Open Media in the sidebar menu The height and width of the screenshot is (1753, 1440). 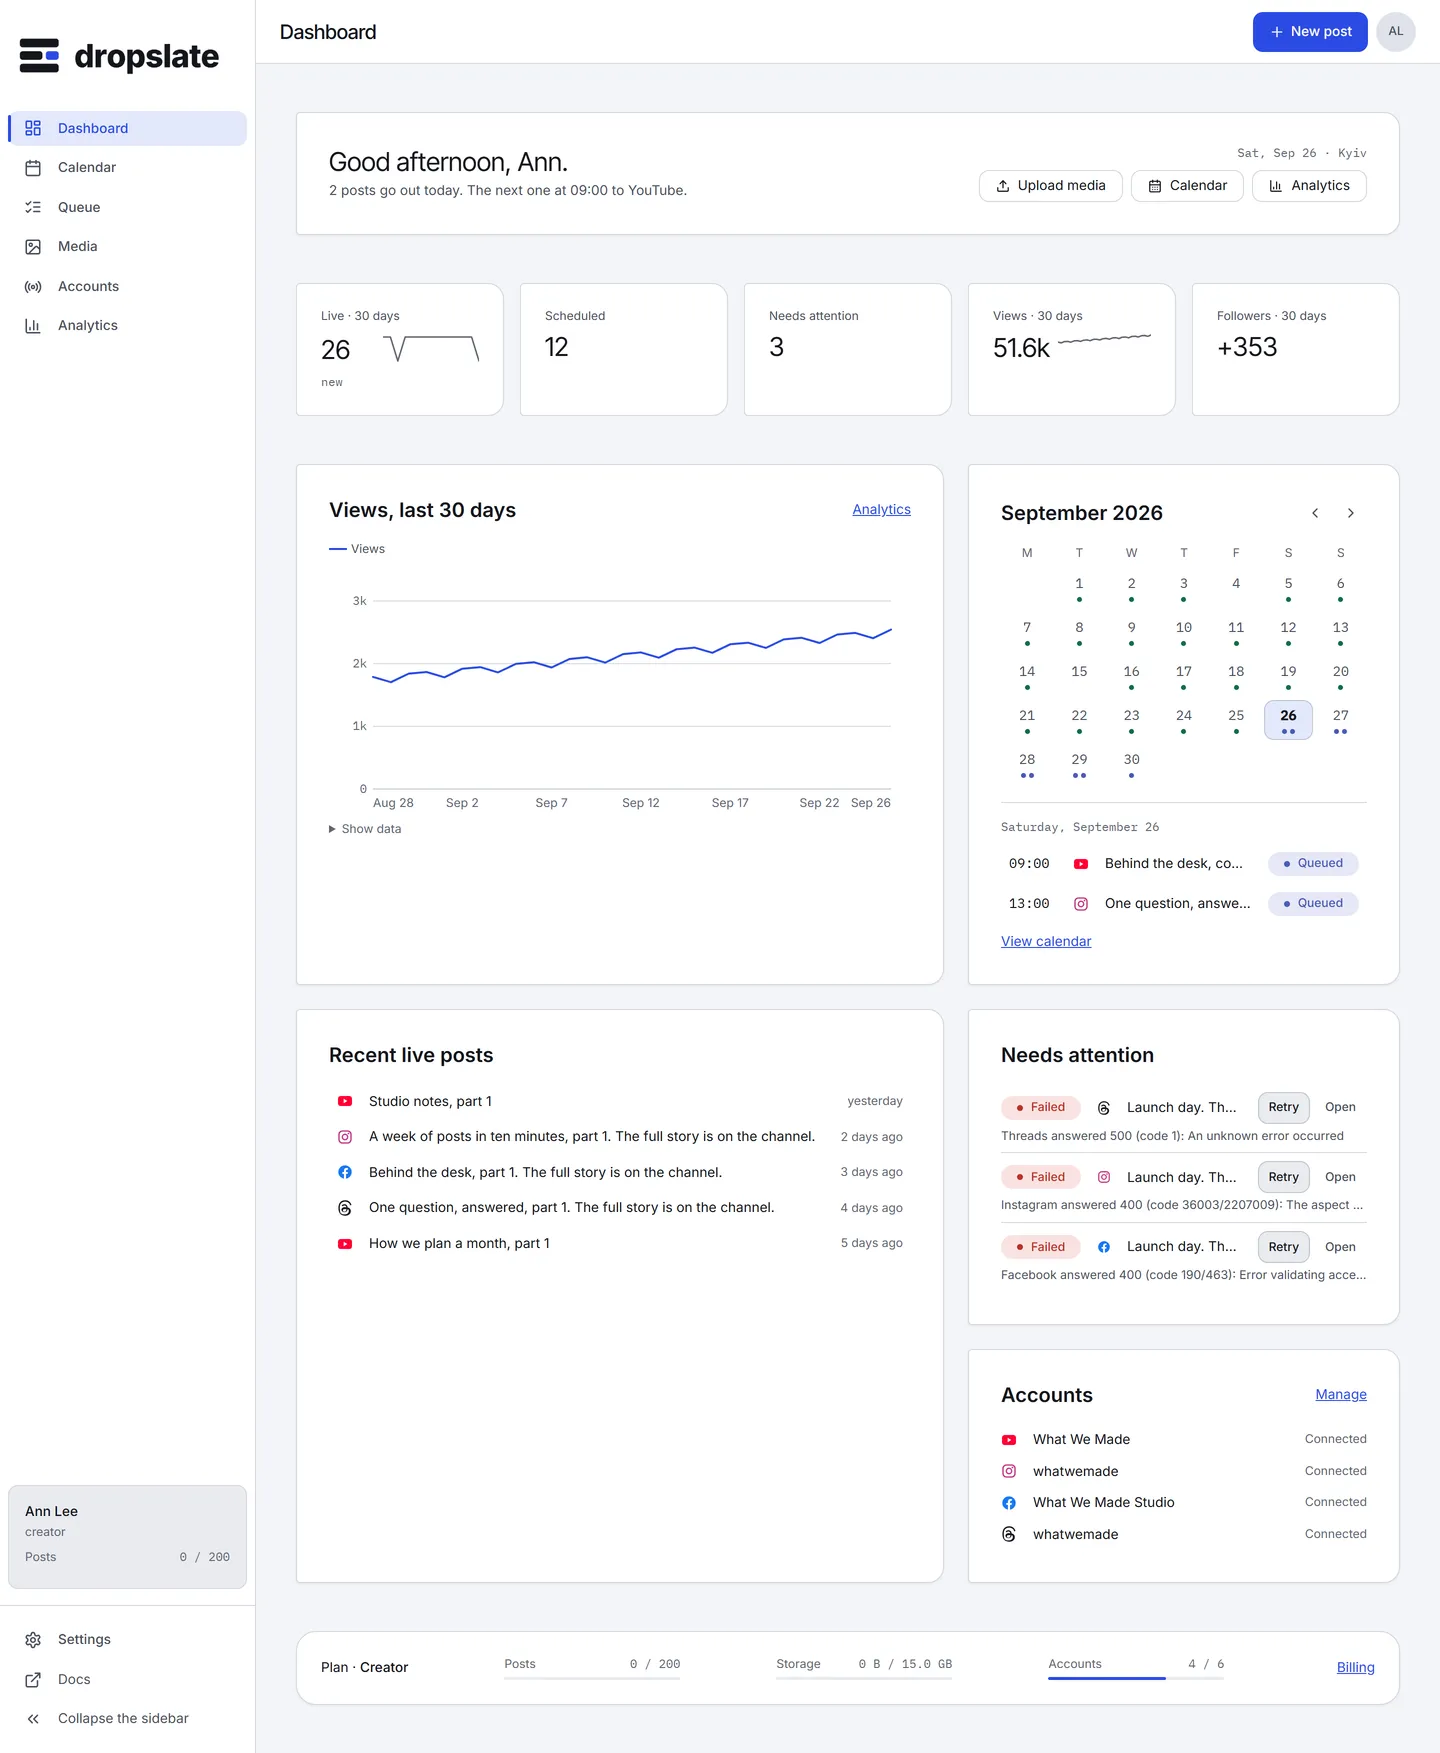[x=127, y=247]
